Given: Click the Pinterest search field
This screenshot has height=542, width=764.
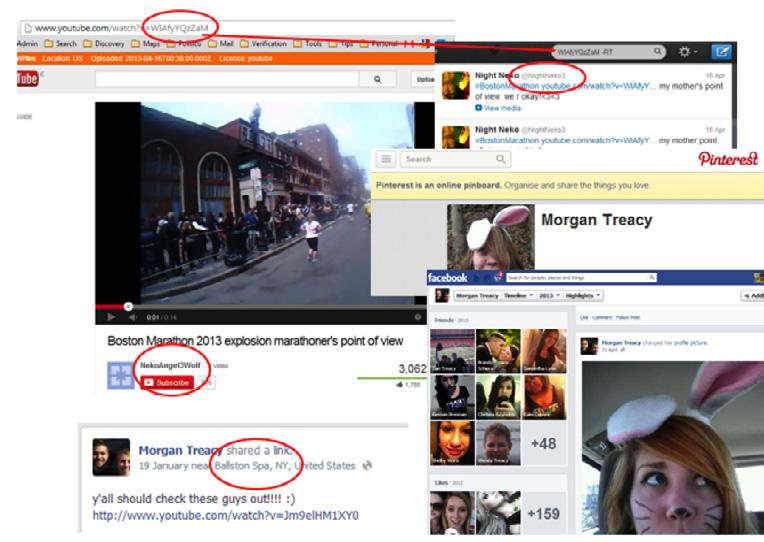Looking at the screenshot, I should tap(448, 159).
